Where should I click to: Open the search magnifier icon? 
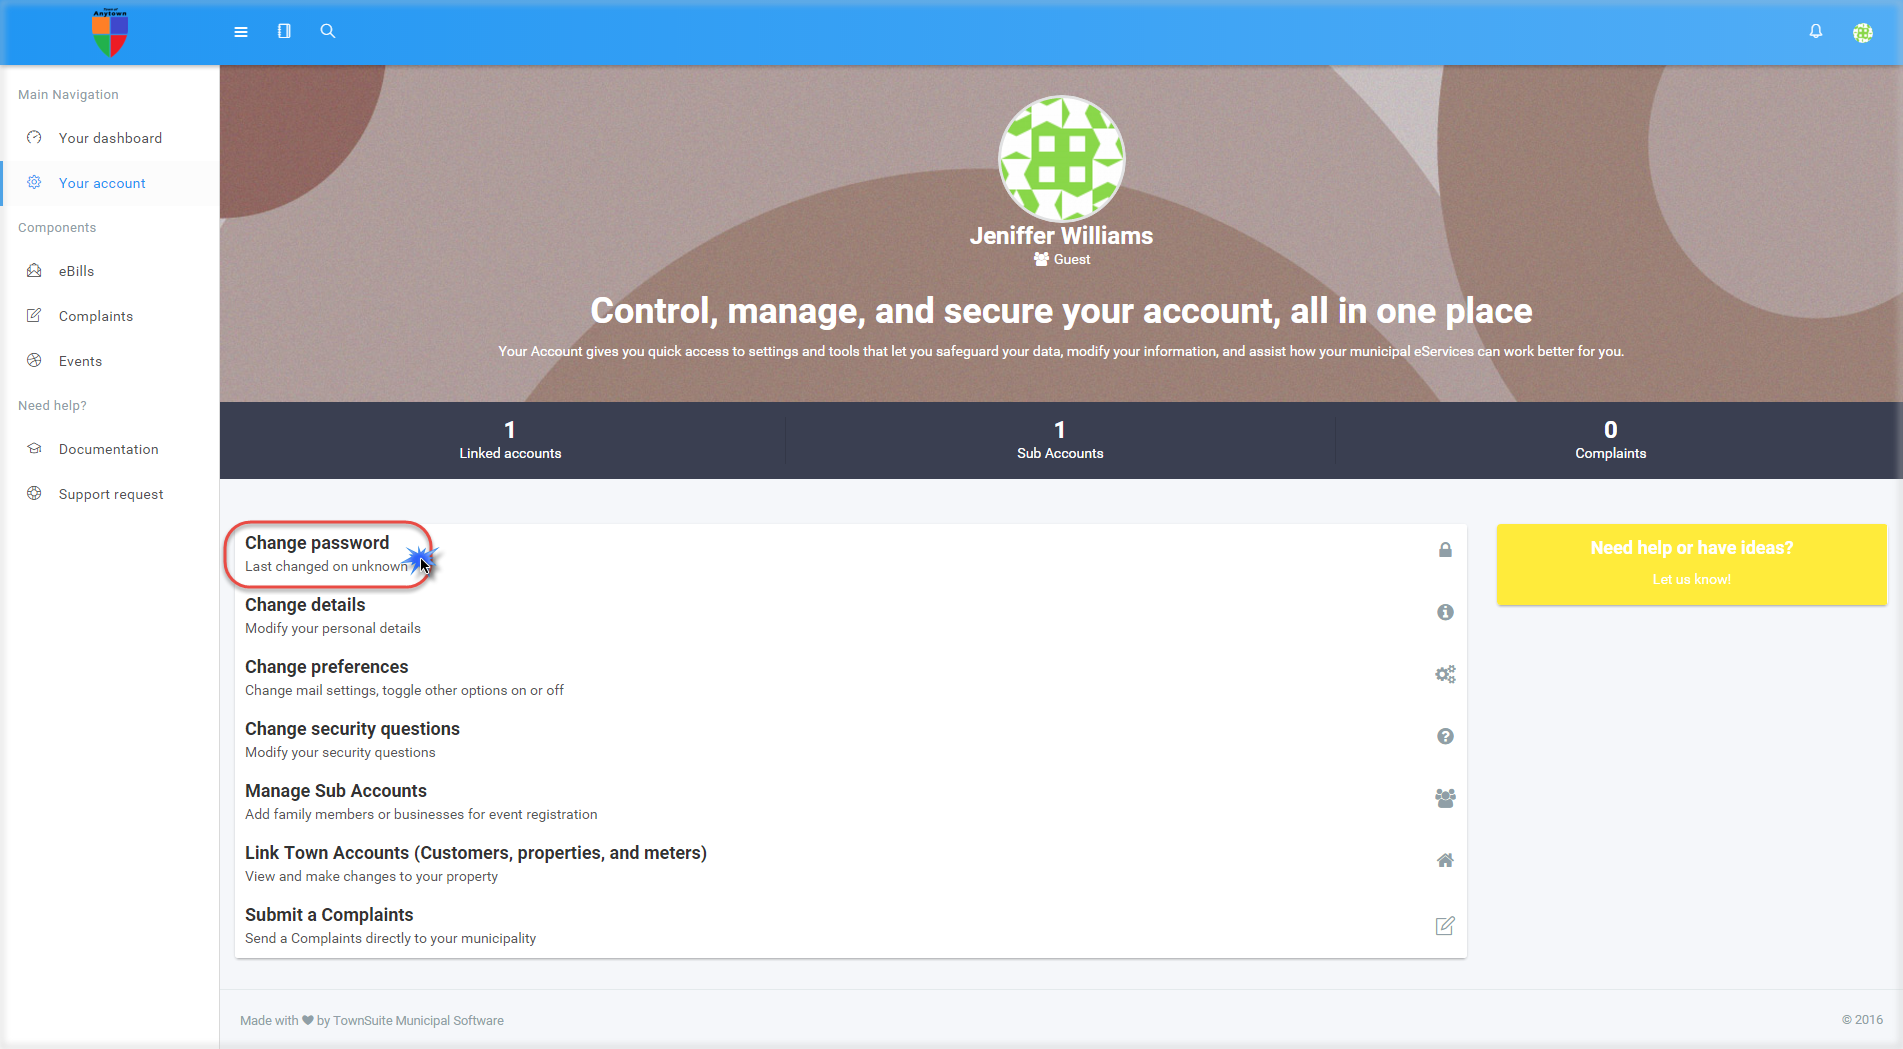[327, 31]
